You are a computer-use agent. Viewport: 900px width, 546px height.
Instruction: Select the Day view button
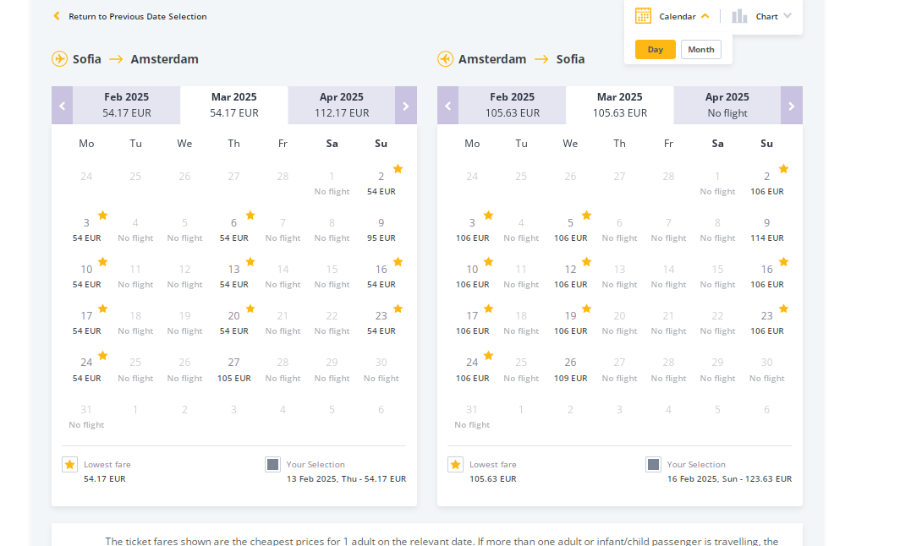(x=655, y=49)
